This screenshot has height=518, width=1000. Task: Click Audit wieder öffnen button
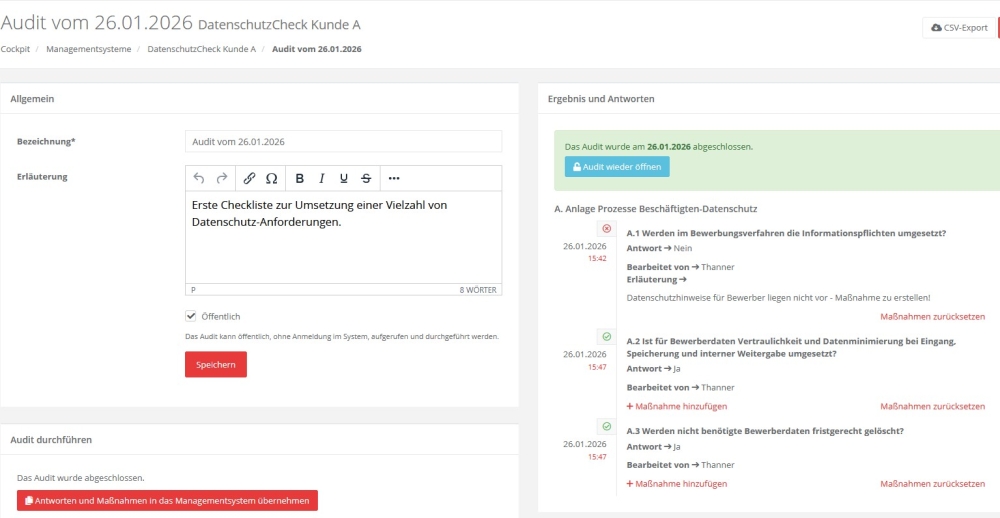(x=616, y=167)
